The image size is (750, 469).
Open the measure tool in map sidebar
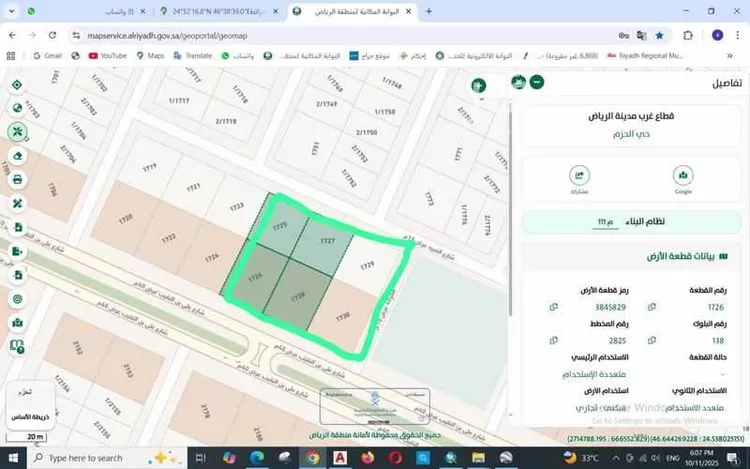point(17,204)
